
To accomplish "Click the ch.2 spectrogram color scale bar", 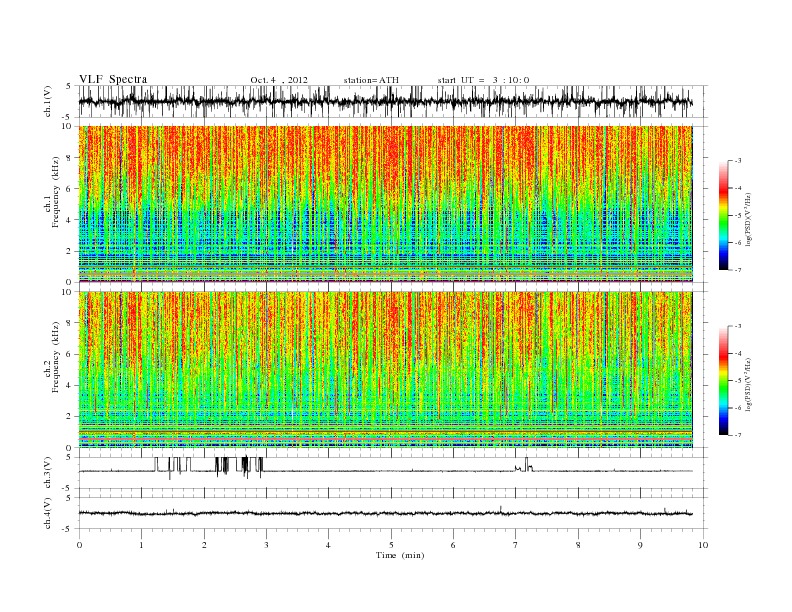I will pyautogui.click(x=723, y=380).
